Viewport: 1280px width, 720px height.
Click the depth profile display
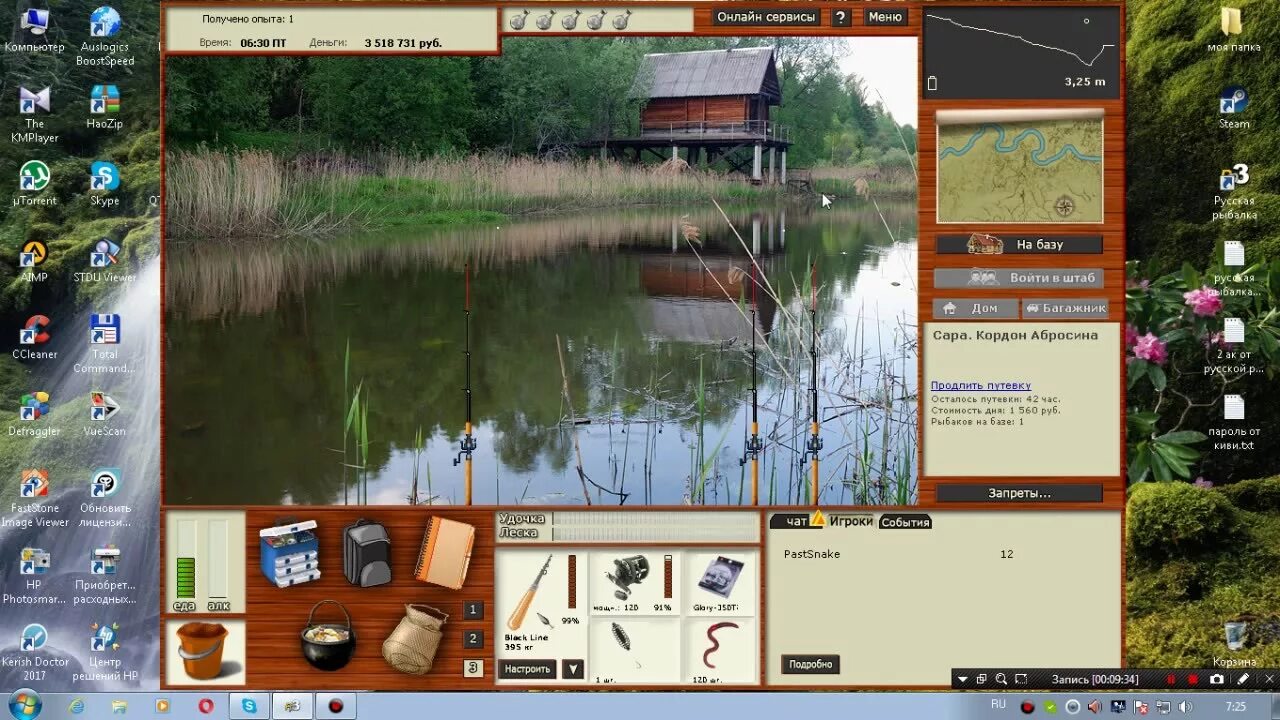point(1019,53)
